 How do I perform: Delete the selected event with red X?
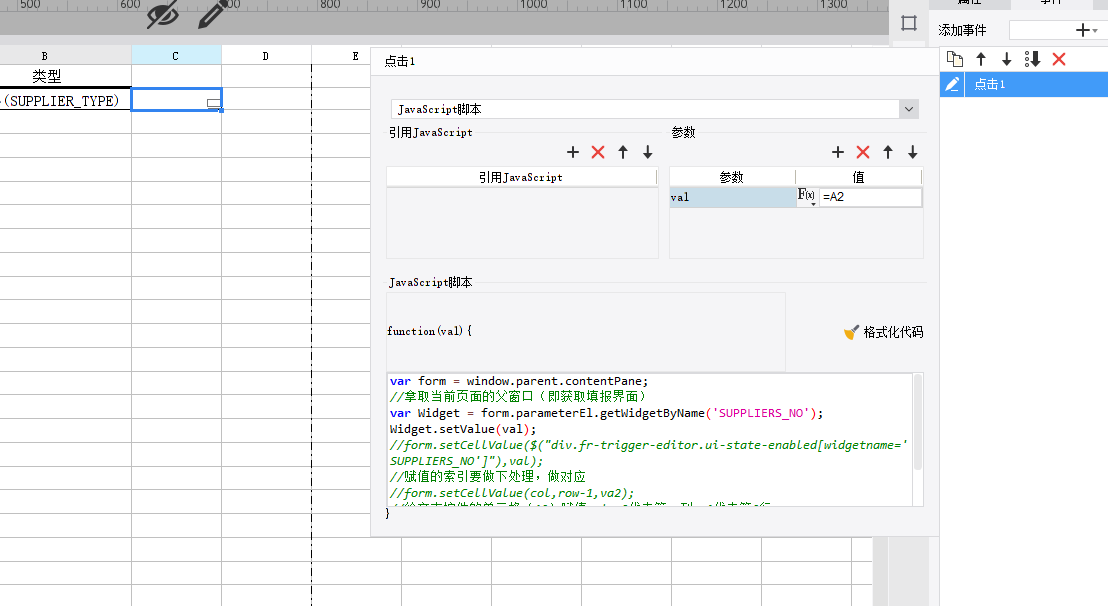(1059, 59)
